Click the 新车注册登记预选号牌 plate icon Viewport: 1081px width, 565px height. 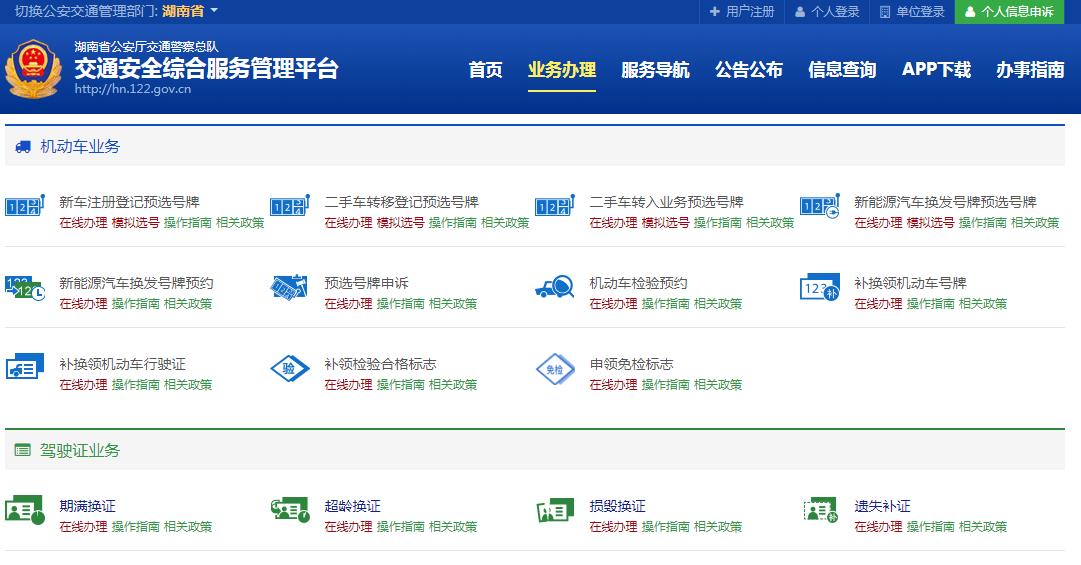(x=25, y=205)
